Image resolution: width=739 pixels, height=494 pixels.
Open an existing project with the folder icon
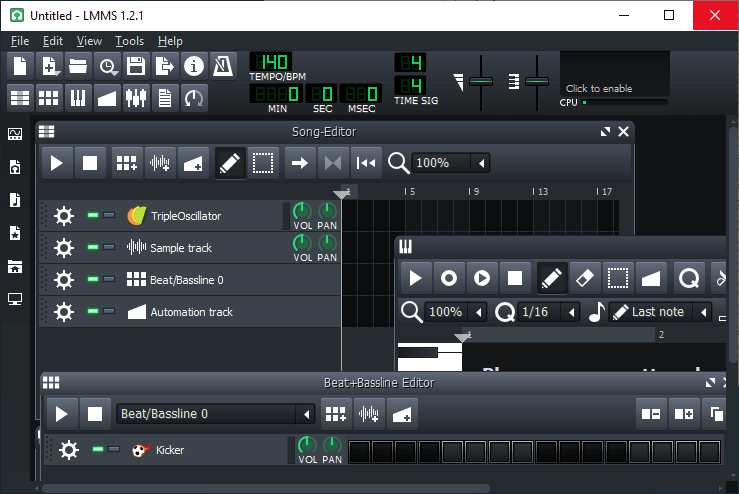click(78, 66)
